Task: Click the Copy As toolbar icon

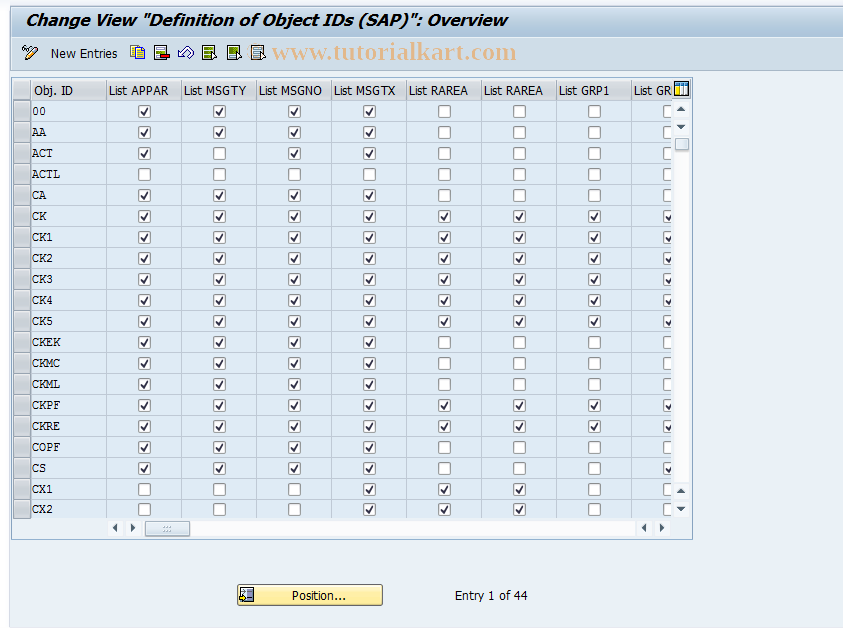Action: click(x=138, y=53)
